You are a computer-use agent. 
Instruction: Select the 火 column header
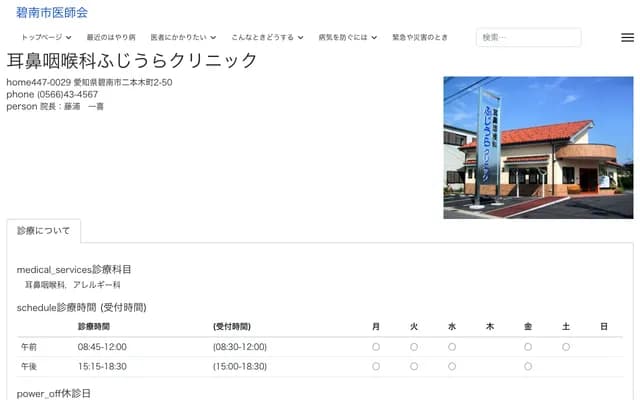point(414,327)
